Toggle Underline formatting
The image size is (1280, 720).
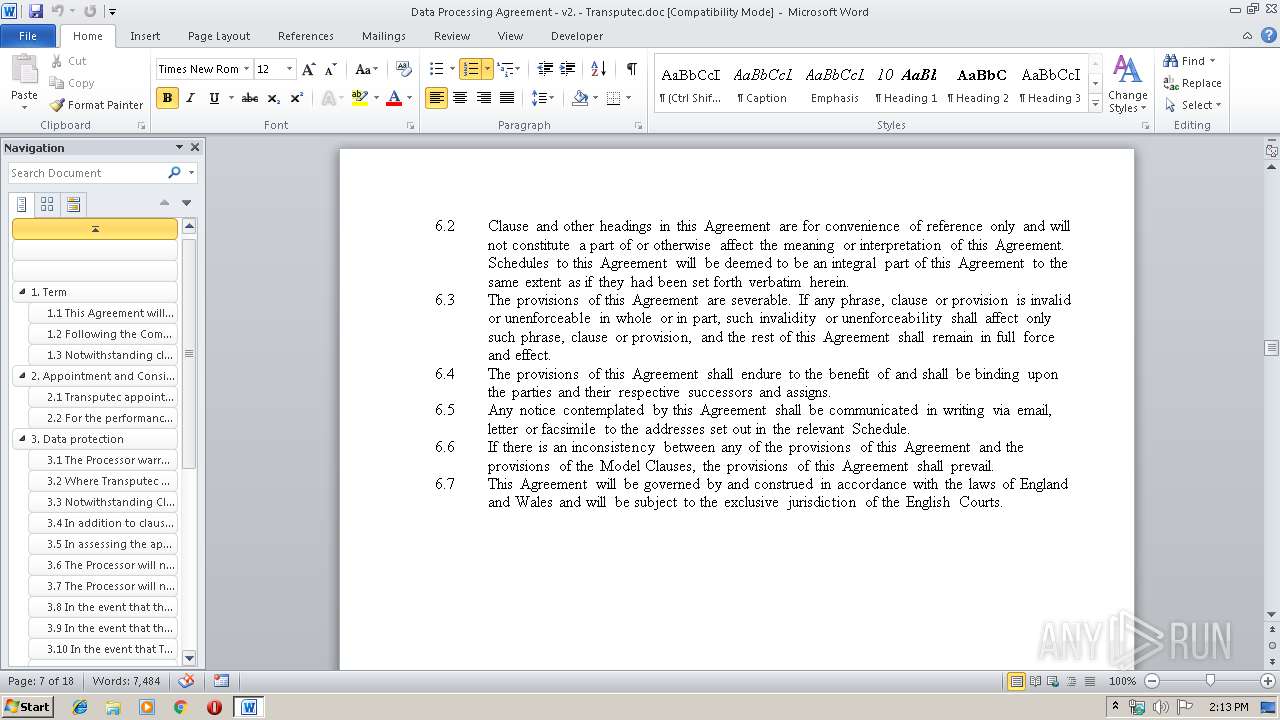[x=214, y=98]
